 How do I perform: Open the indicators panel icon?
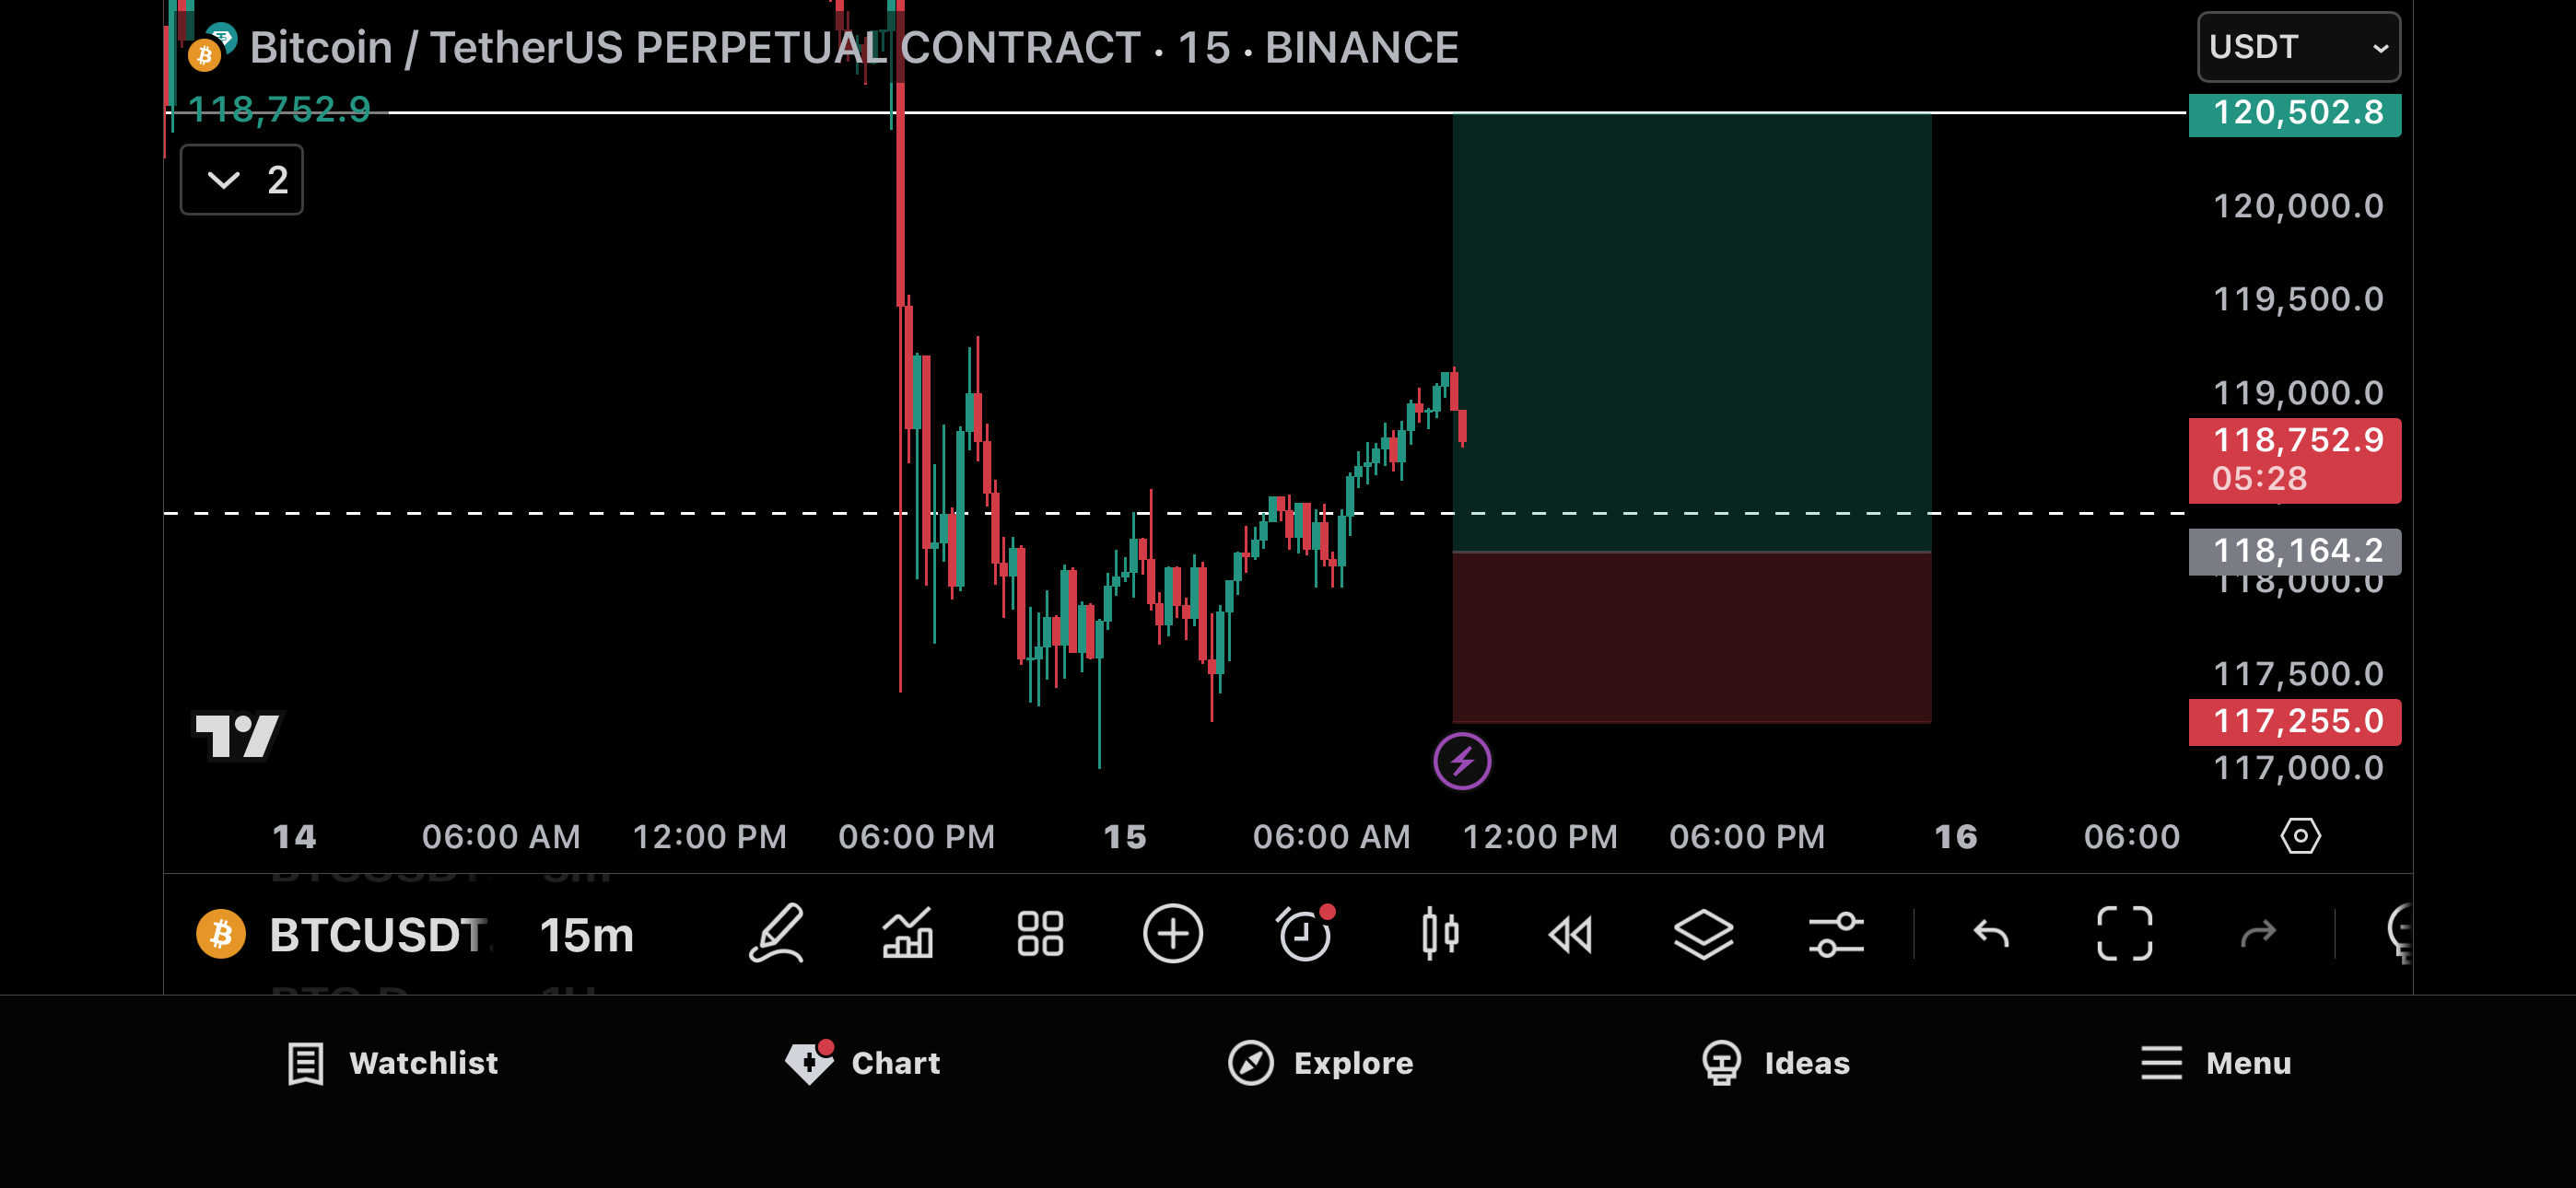[908, 935]
